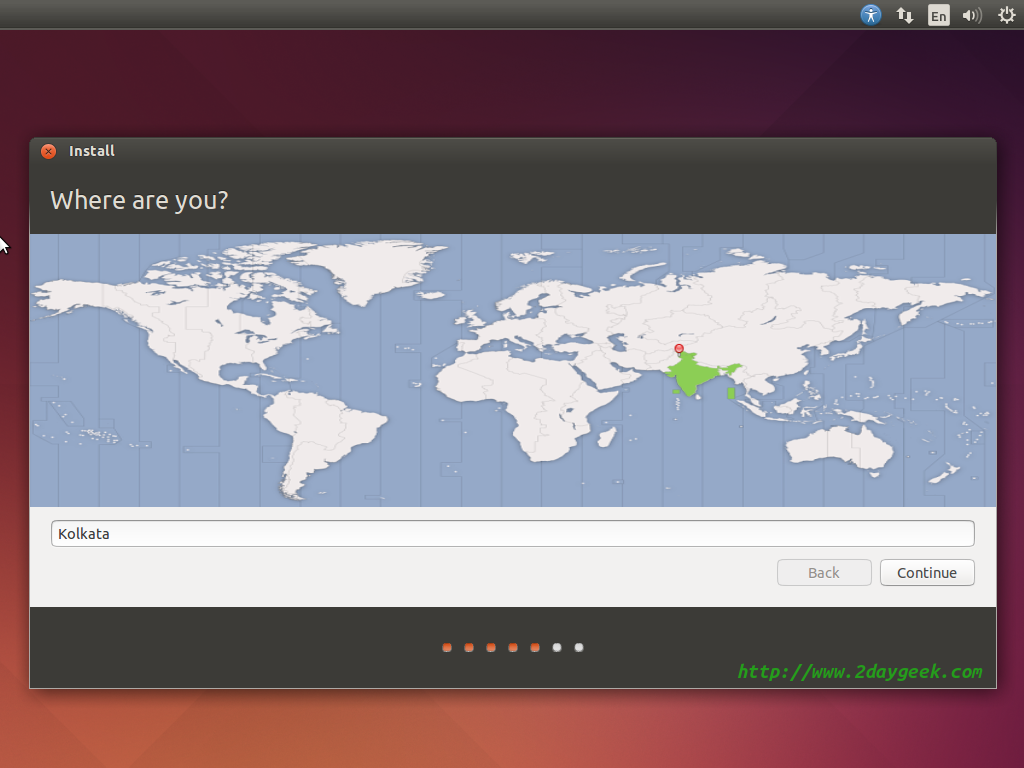
Task: Click the last white progress dot
Action: coord(579,648)
